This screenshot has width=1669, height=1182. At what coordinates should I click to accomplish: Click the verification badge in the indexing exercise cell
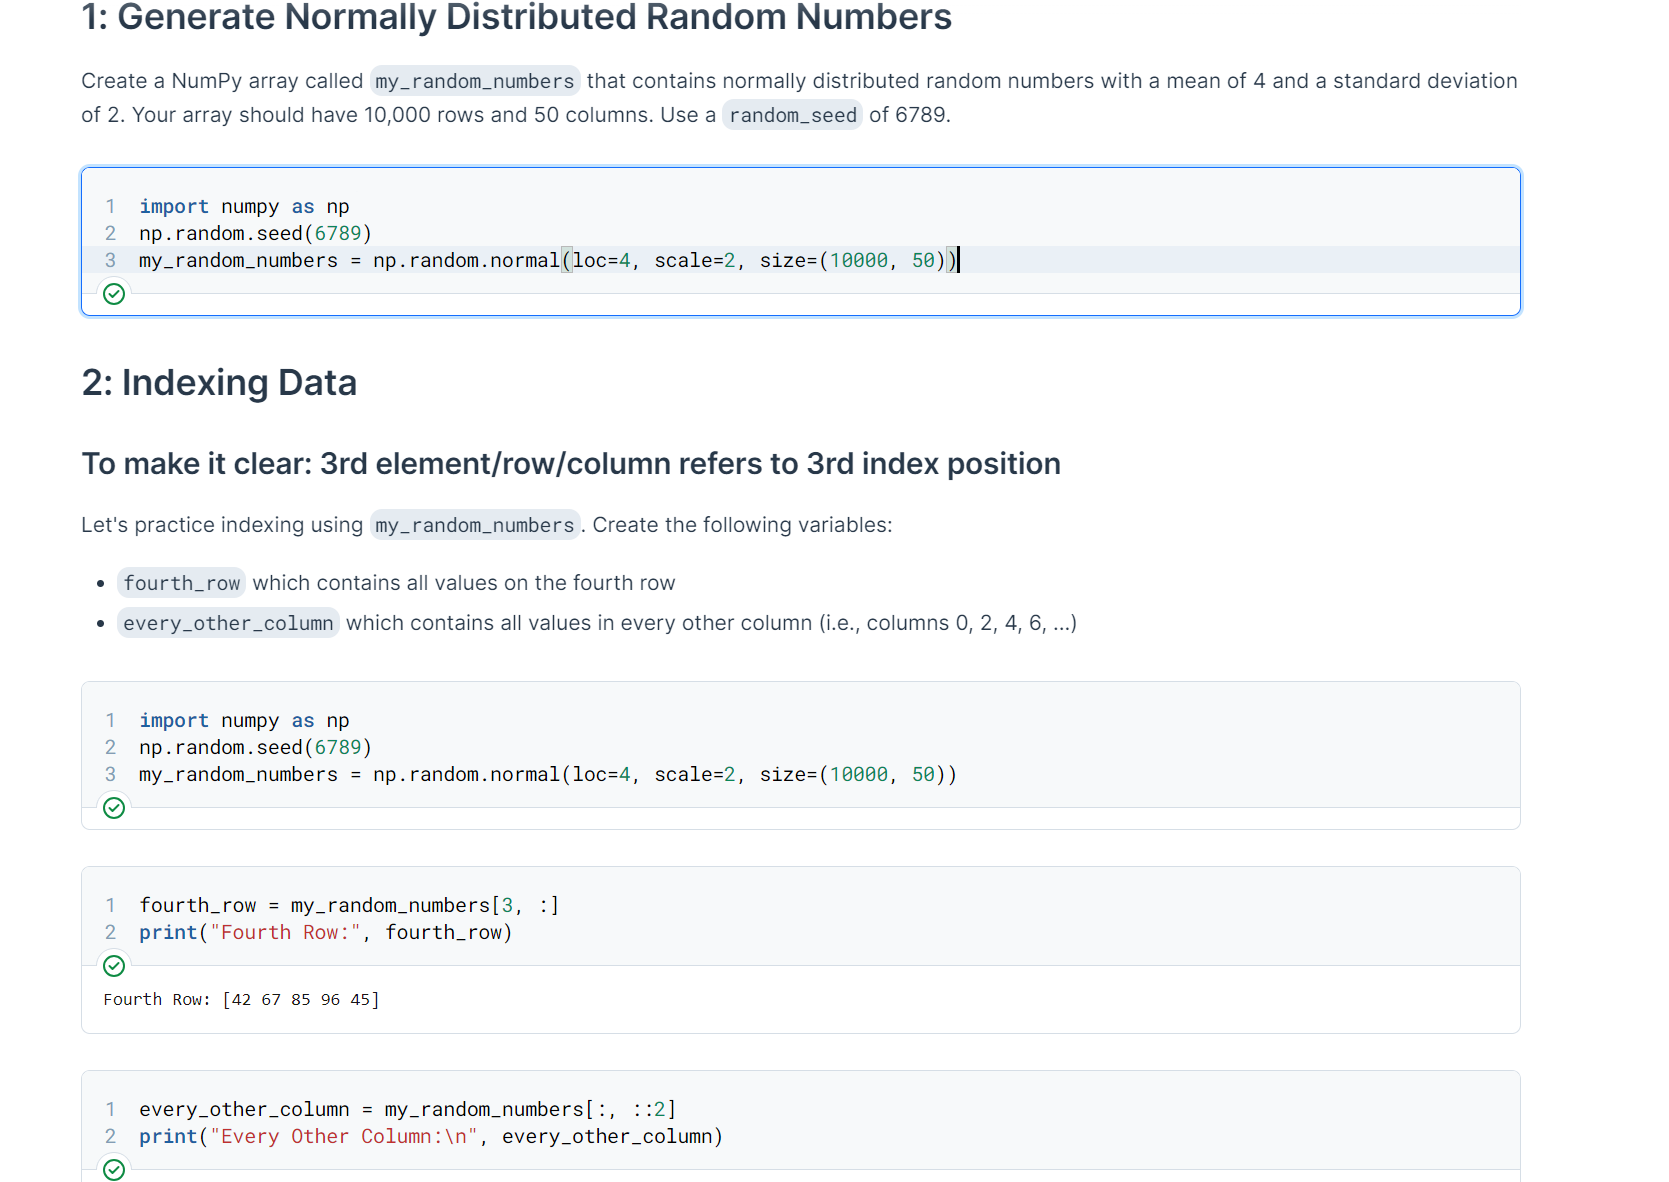pos(113,808)
